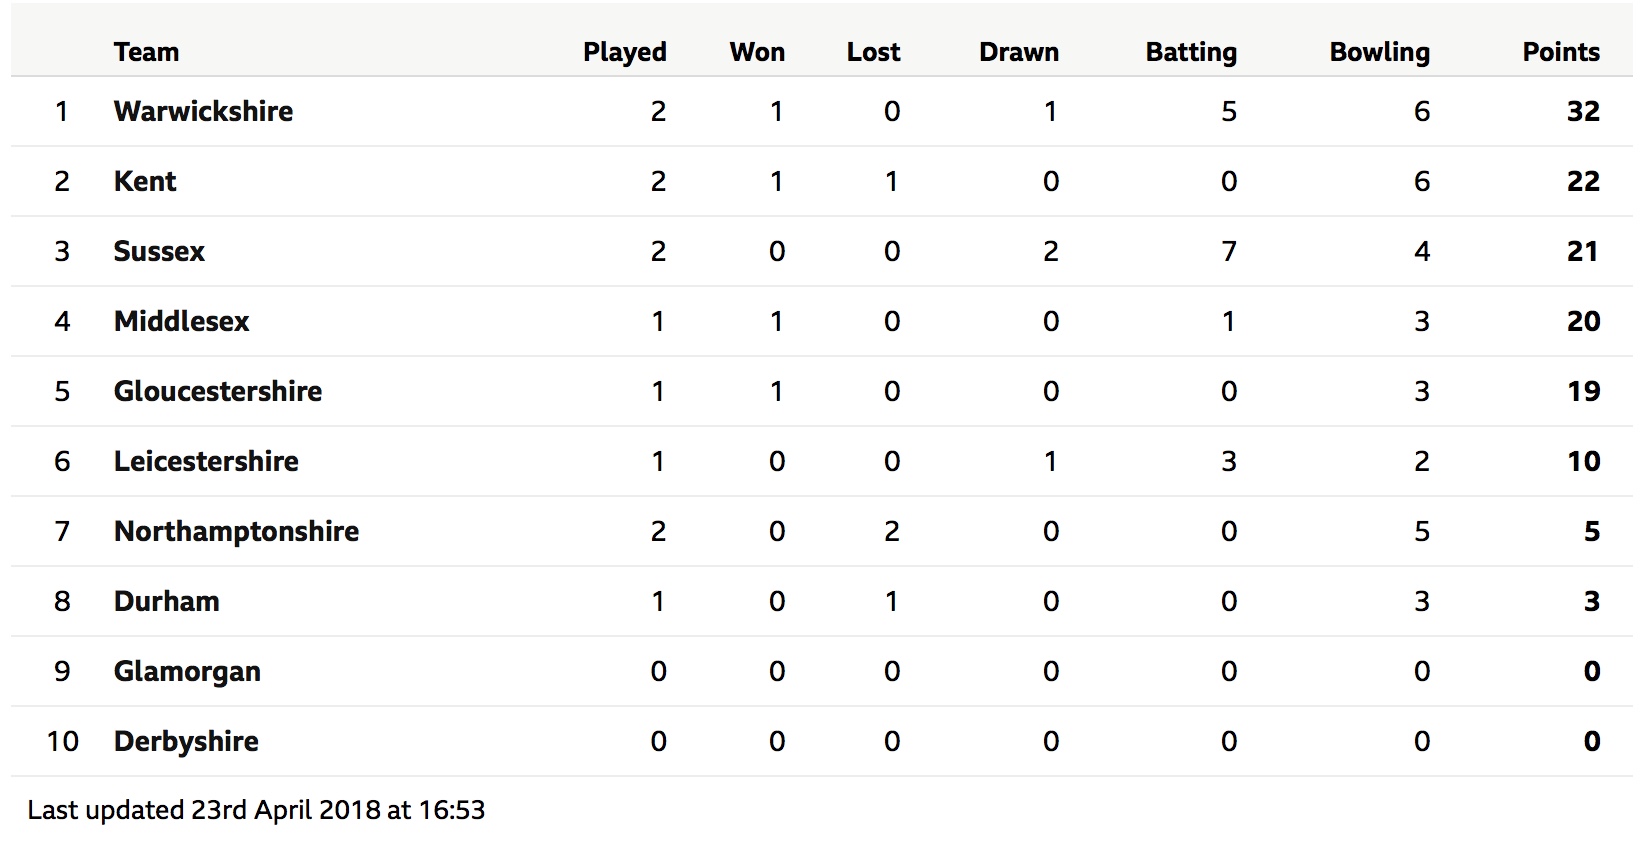
Task: Click the Kent team name
Action: coord(145,181)
